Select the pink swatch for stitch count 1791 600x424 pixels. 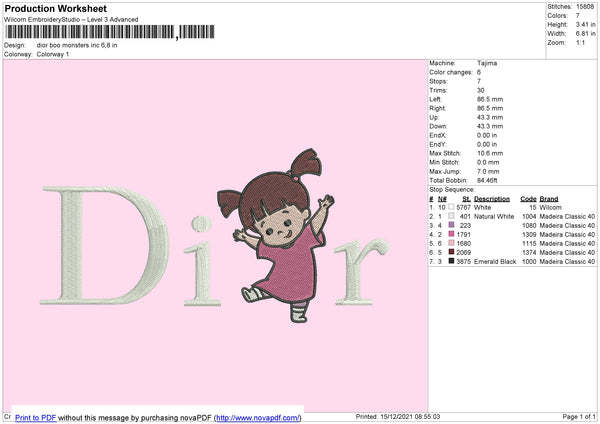(x=451, y=234)
